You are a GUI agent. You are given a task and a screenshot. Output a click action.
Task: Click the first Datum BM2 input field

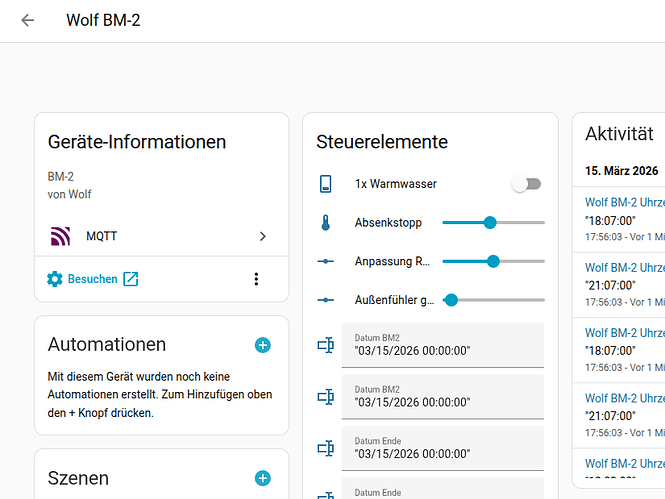442,344
